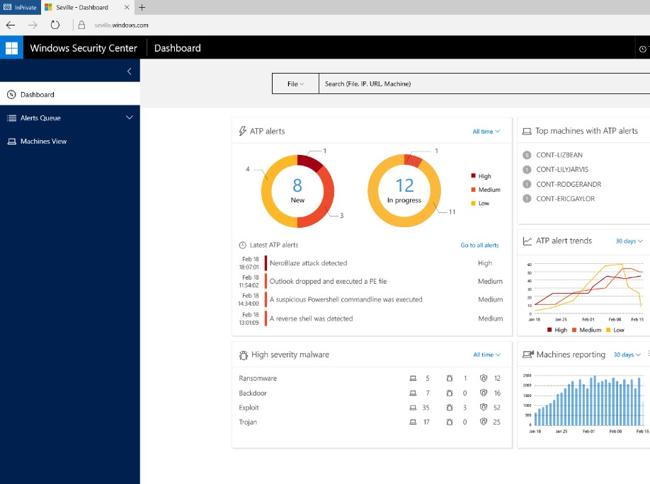Open Machines reporting 30 days dropdown
This screenshot has height=484, width=650.
tap(627, 355)
